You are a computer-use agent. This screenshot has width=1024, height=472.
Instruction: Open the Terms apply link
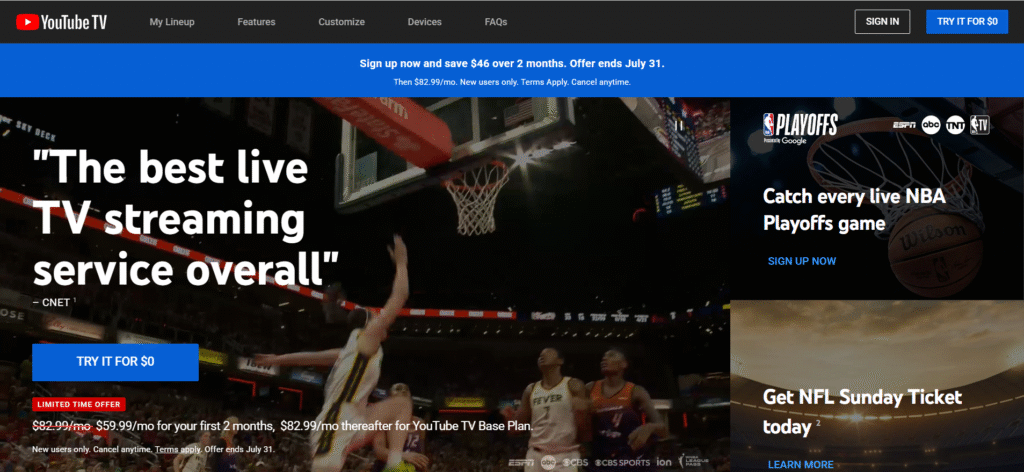[176, 450]
